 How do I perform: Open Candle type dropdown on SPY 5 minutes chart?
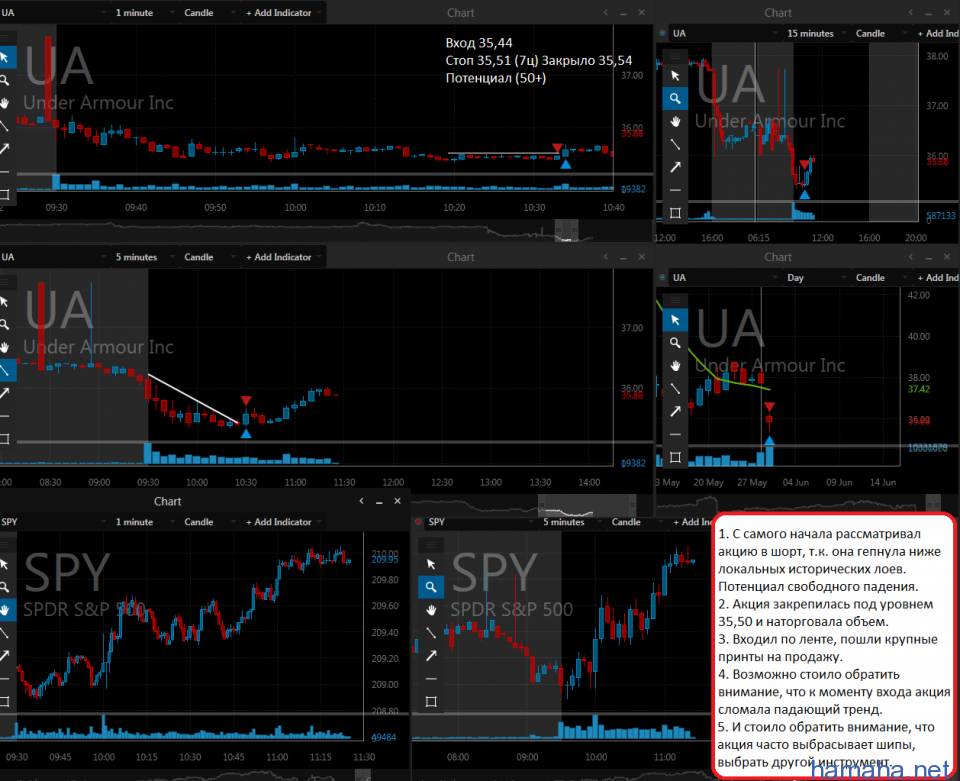pyautogui.click(x=636, y=521)
